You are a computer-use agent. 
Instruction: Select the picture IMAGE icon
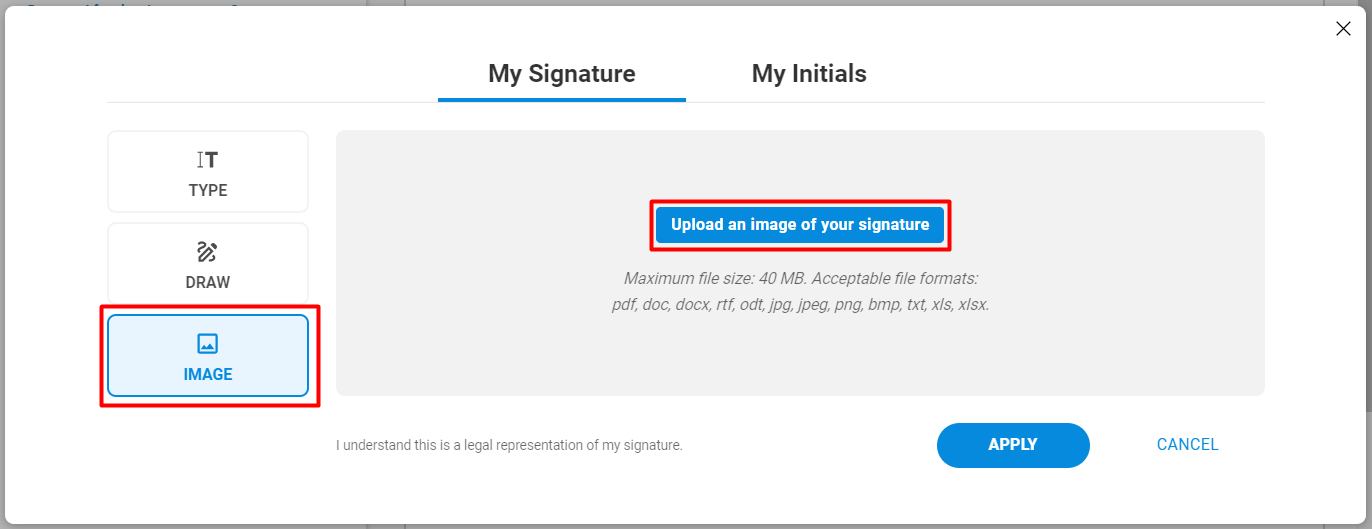click(207, 344)
